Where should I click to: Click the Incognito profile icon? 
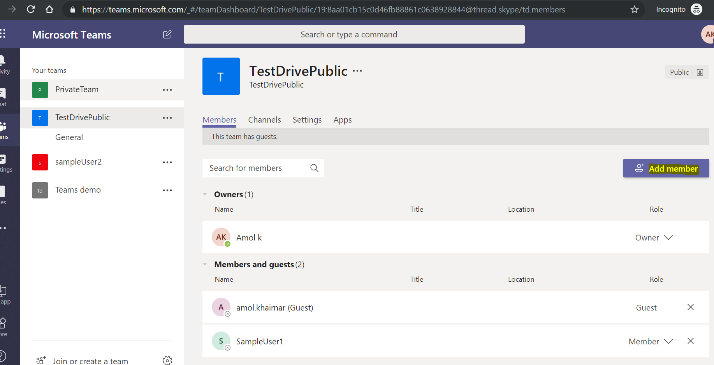(x=696, y=9)
